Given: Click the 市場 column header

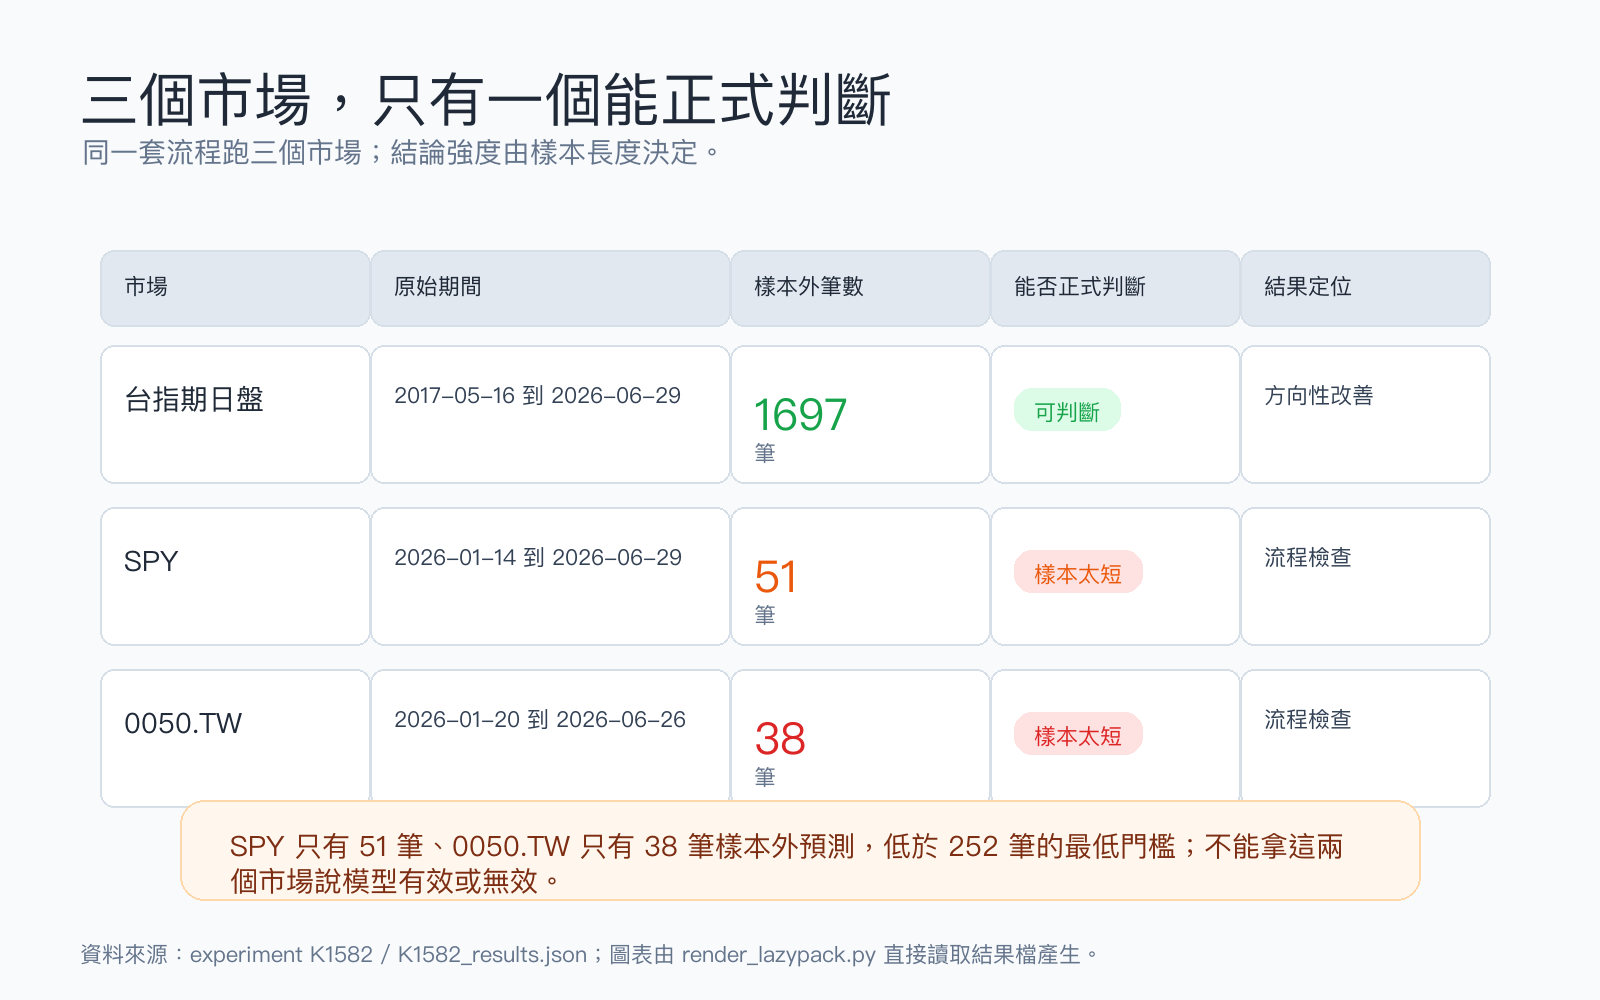Looking at the screenshot, I should (235, 288).
